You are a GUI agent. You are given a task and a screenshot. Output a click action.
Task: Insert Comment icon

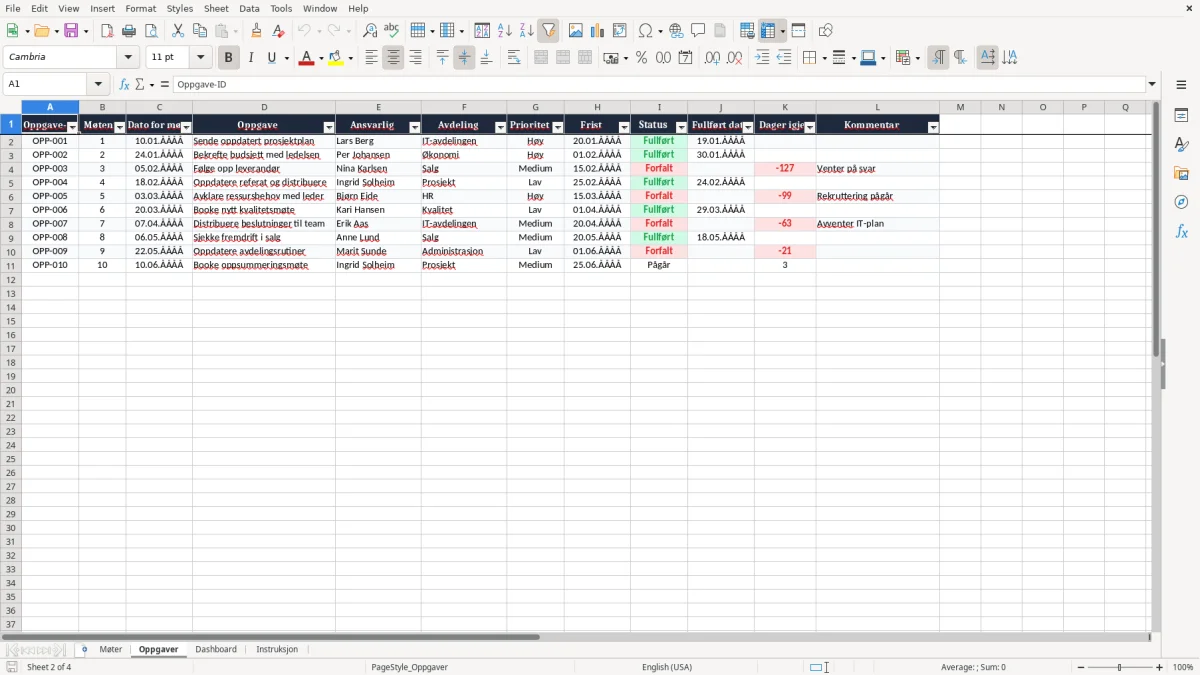698,31
